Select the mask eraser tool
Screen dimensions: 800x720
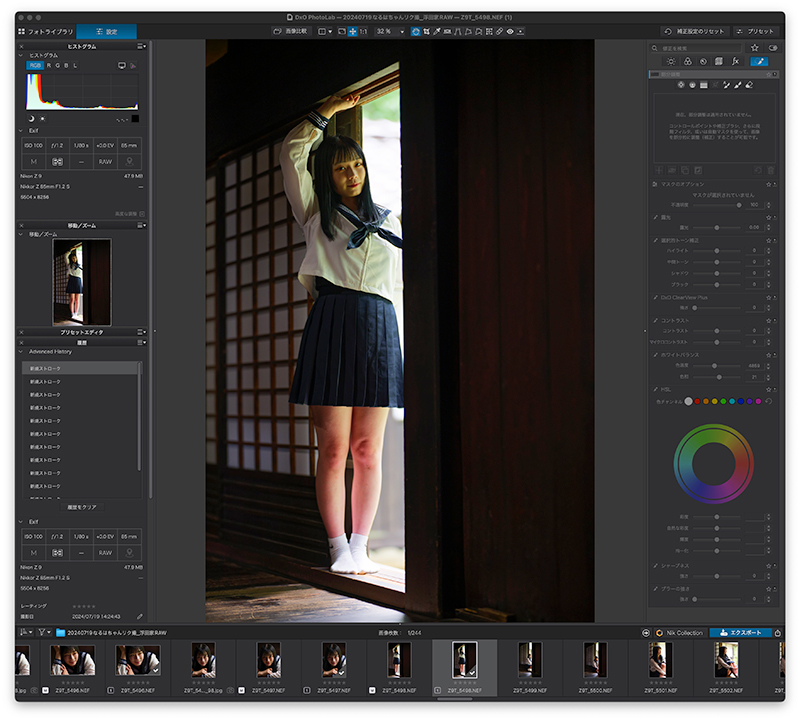tap(749, 85)
